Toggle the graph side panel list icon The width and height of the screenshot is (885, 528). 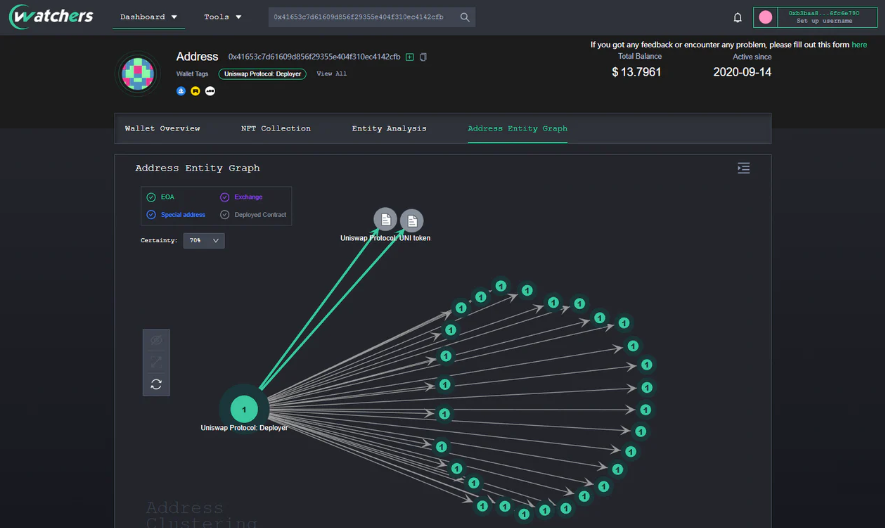(x=743, y=168)
